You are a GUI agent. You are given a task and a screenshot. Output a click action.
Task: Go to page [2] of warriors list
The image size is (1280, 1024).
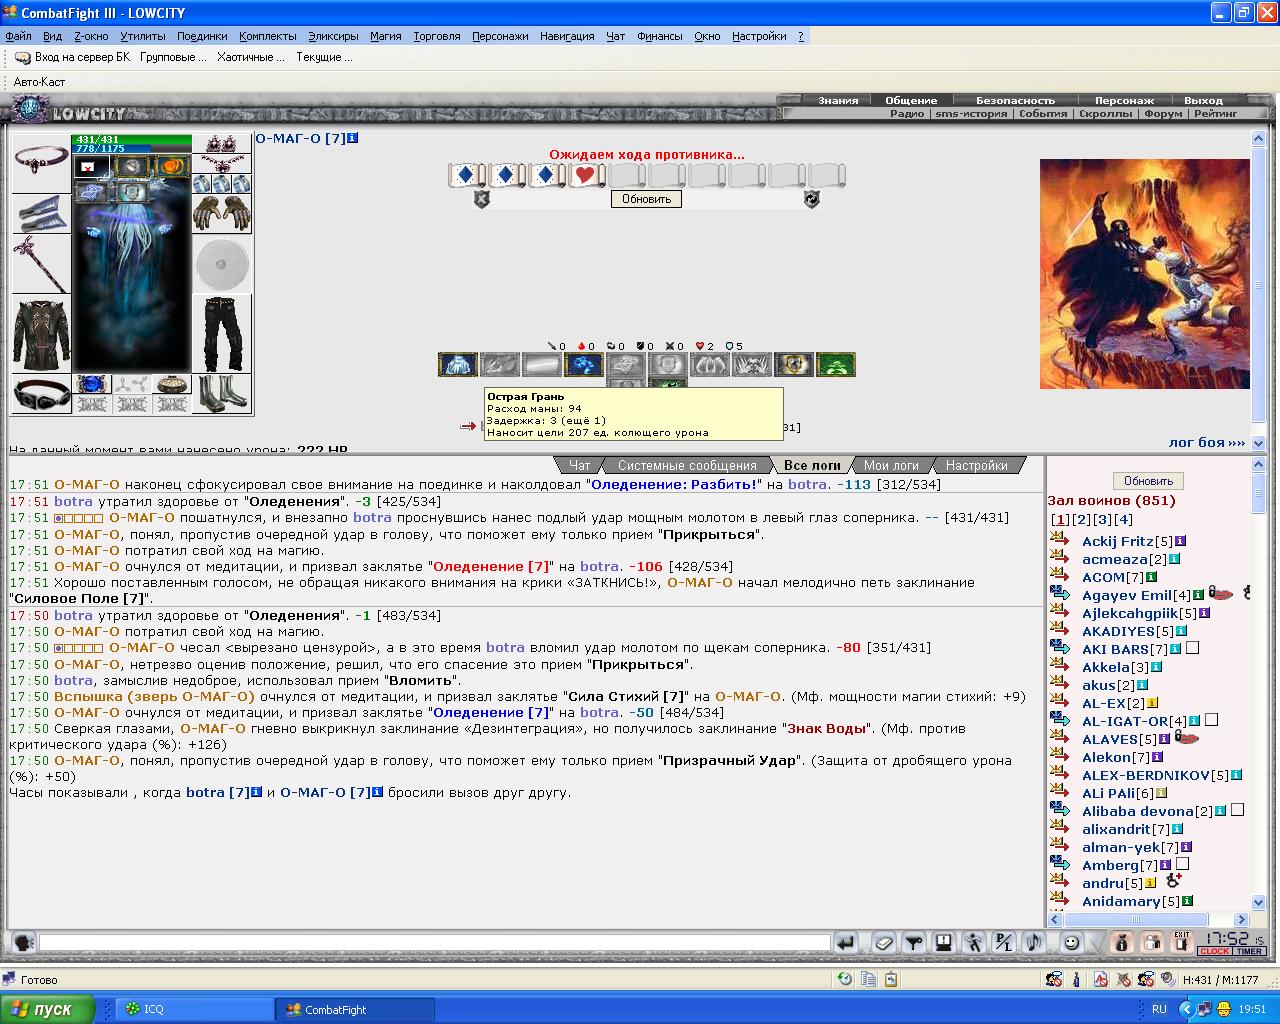click(1081, 520)
